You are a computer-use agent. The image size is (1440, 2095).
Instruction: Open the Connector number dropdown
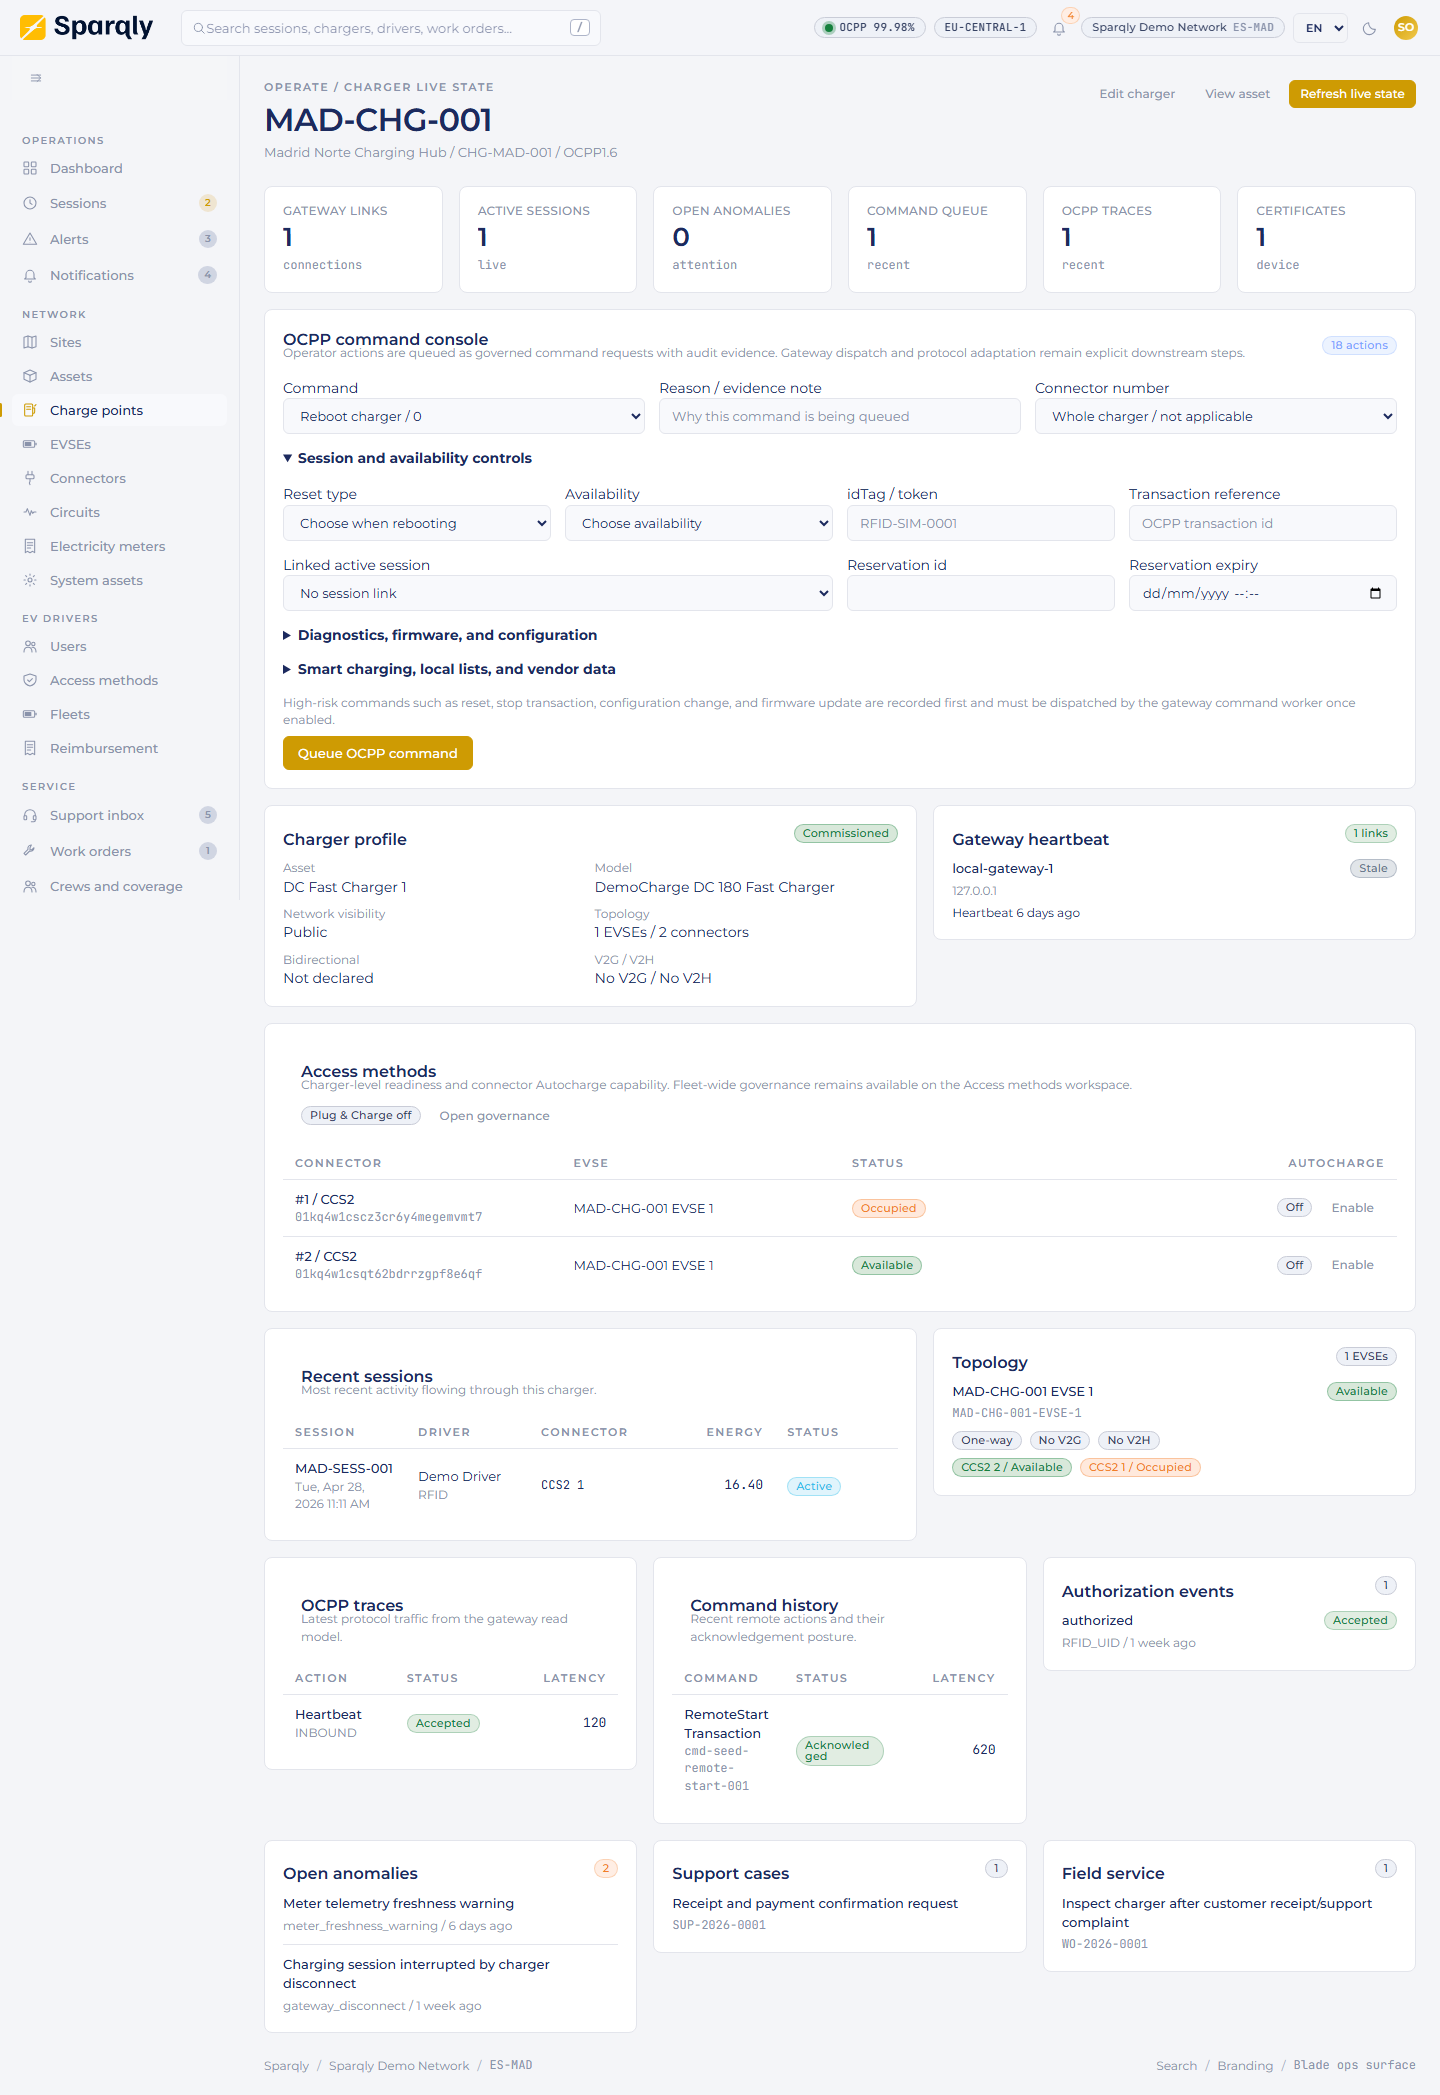[1216, 416]
